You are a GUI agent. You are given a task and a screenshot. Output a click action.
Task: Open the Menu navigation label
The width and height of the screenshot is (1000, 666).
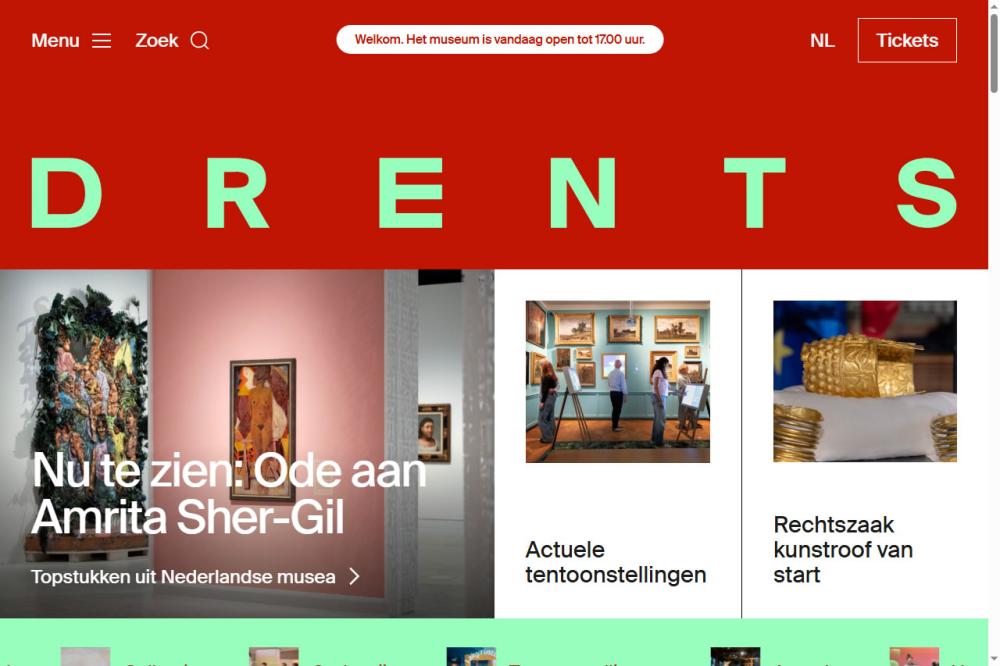coord(55,41)
